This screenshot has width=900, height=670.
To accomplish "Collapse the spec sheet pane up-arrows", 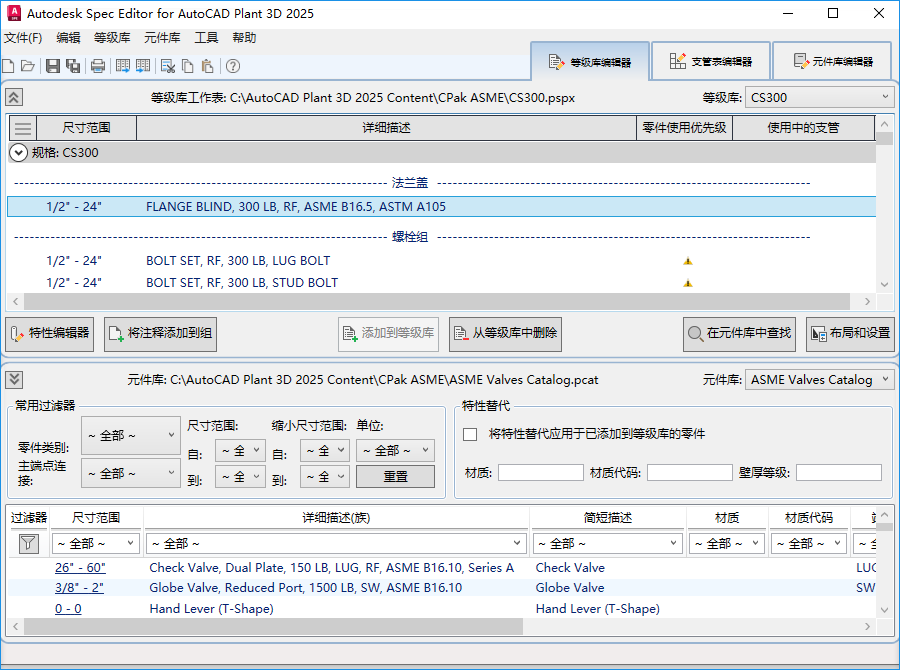I will point(14,97).
